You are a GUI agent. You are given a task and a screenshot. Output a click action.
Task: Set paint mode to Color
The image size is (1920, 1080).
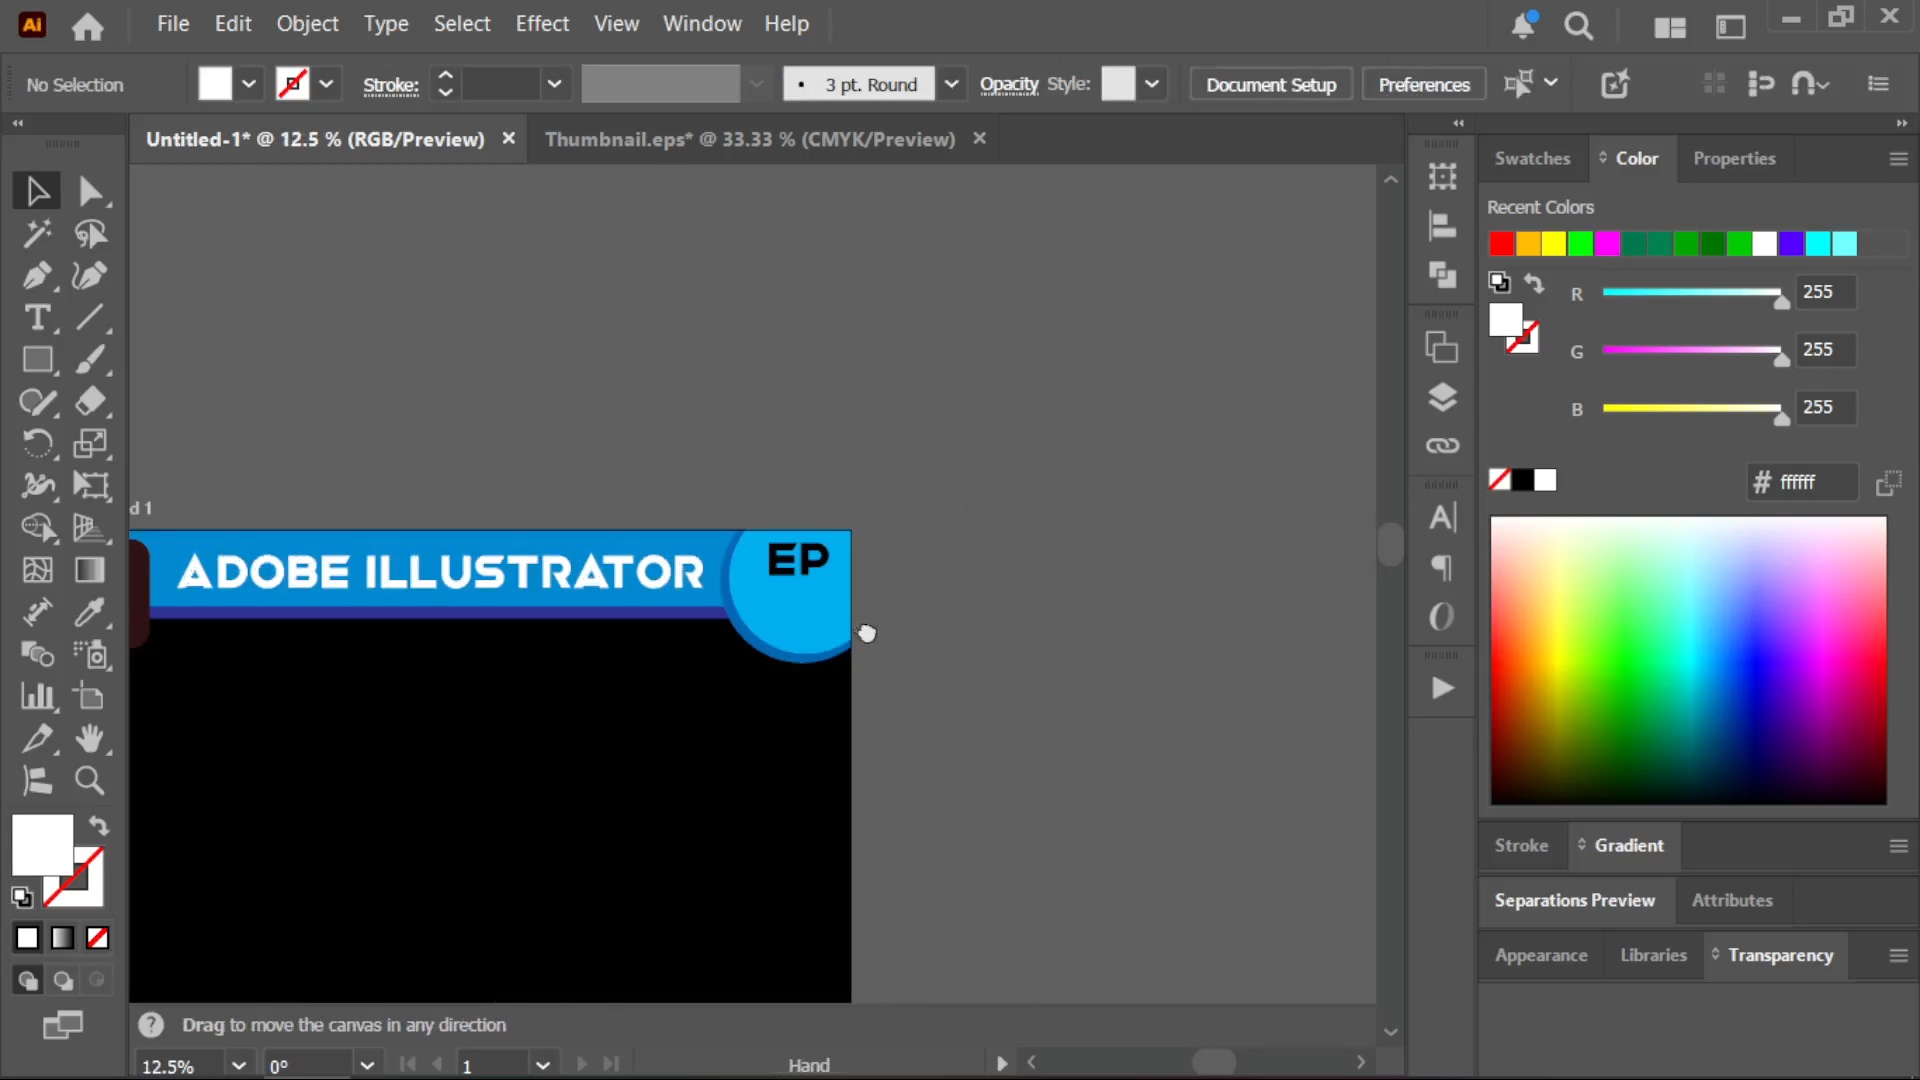[x=27, y=938]
